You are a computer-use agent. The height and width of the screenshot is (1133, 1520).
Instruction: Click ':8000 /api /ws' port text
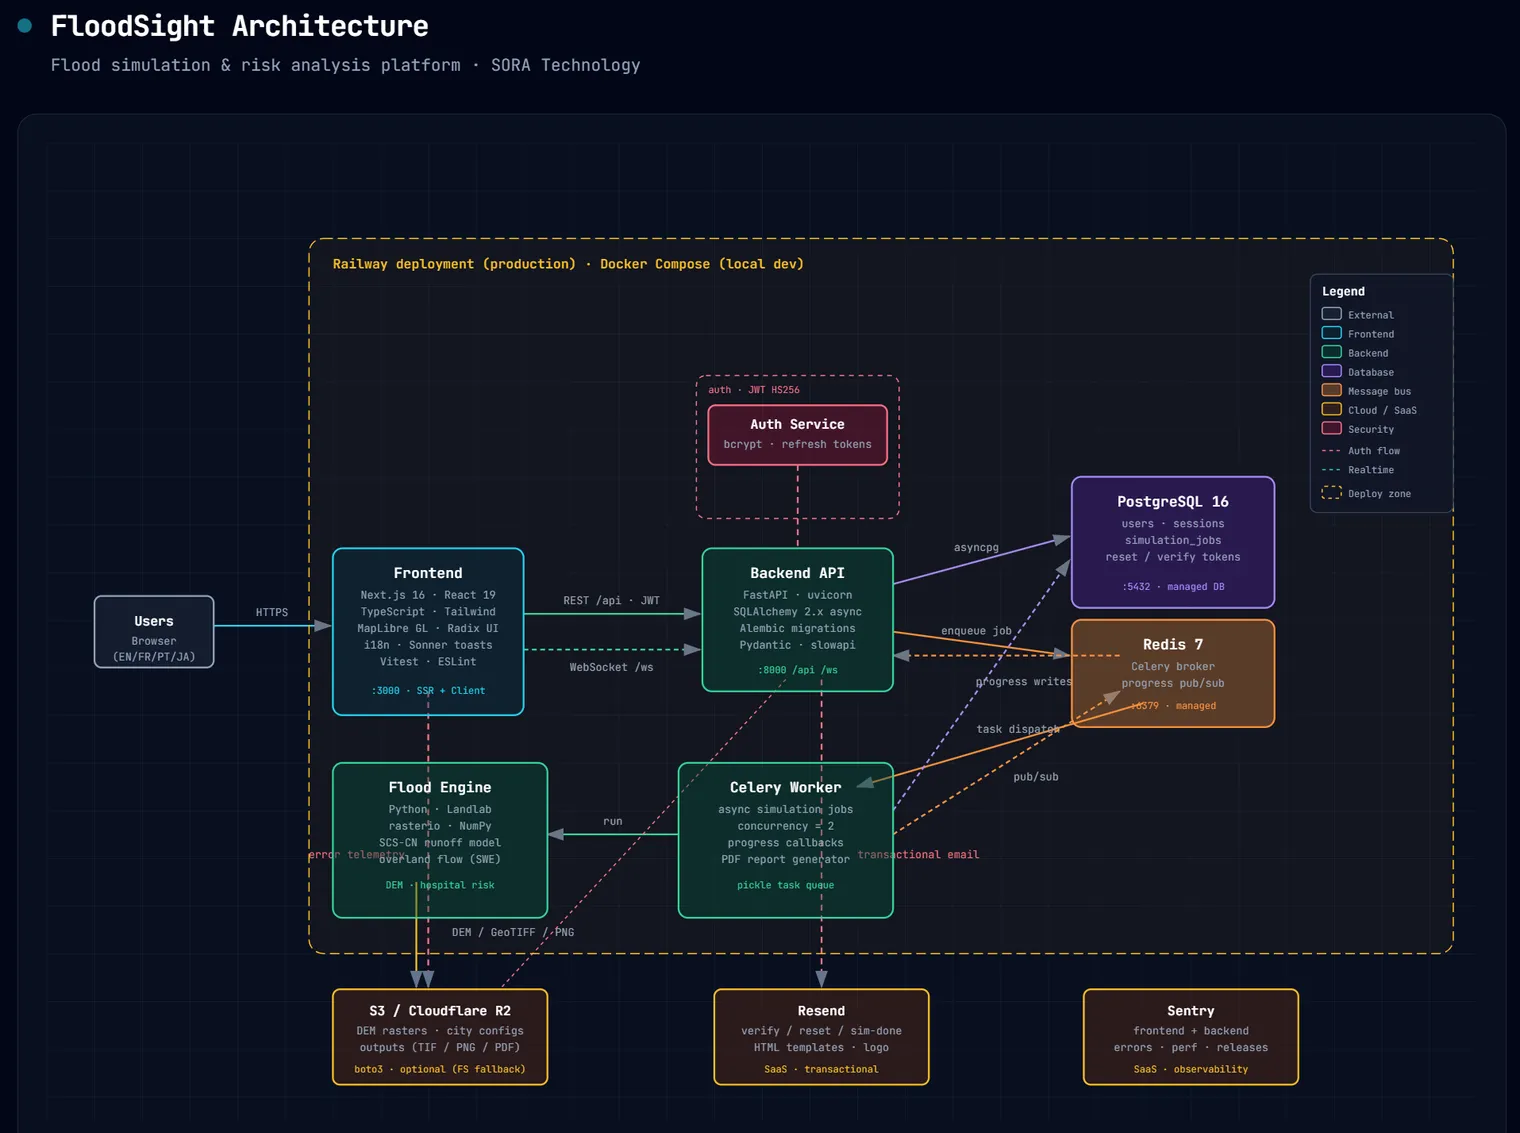pyautogui.click(x=797, y=670)
